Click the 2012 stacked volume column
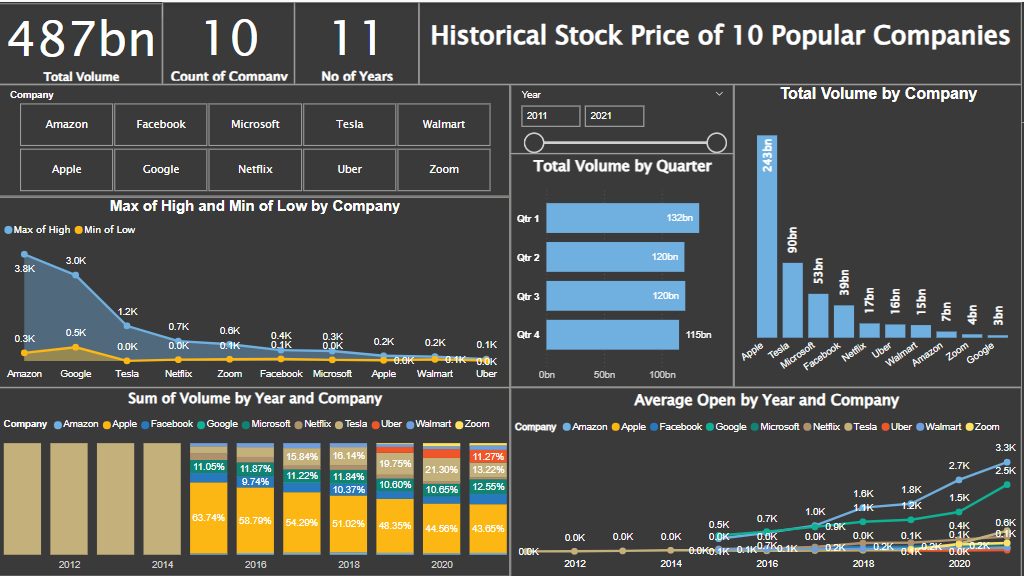This screenshot has width=1024, height=576. [x=69, y=499]
